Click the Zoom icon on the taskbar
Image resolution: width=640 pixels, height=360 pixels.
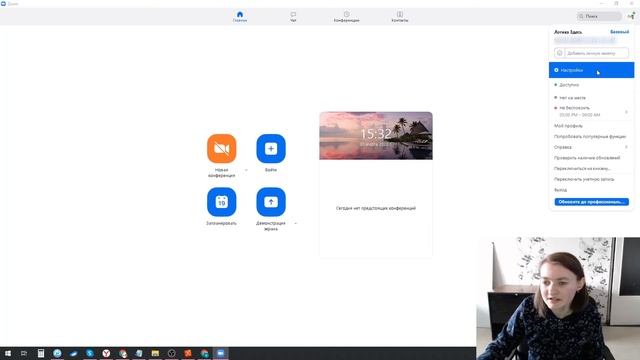[220, 353]
